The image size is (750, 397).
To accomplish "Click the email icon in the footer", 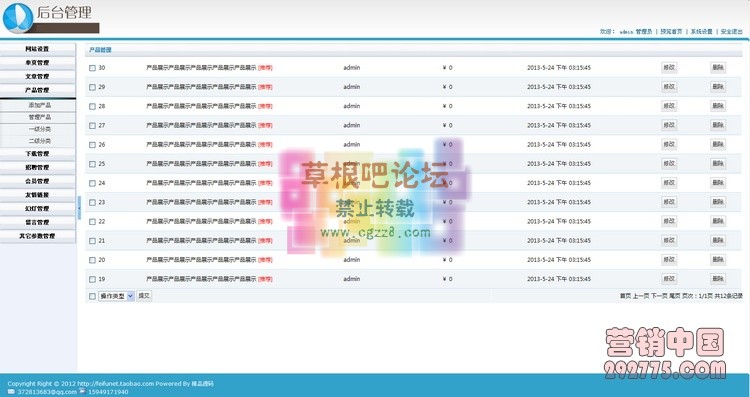I will click(11, 392).
